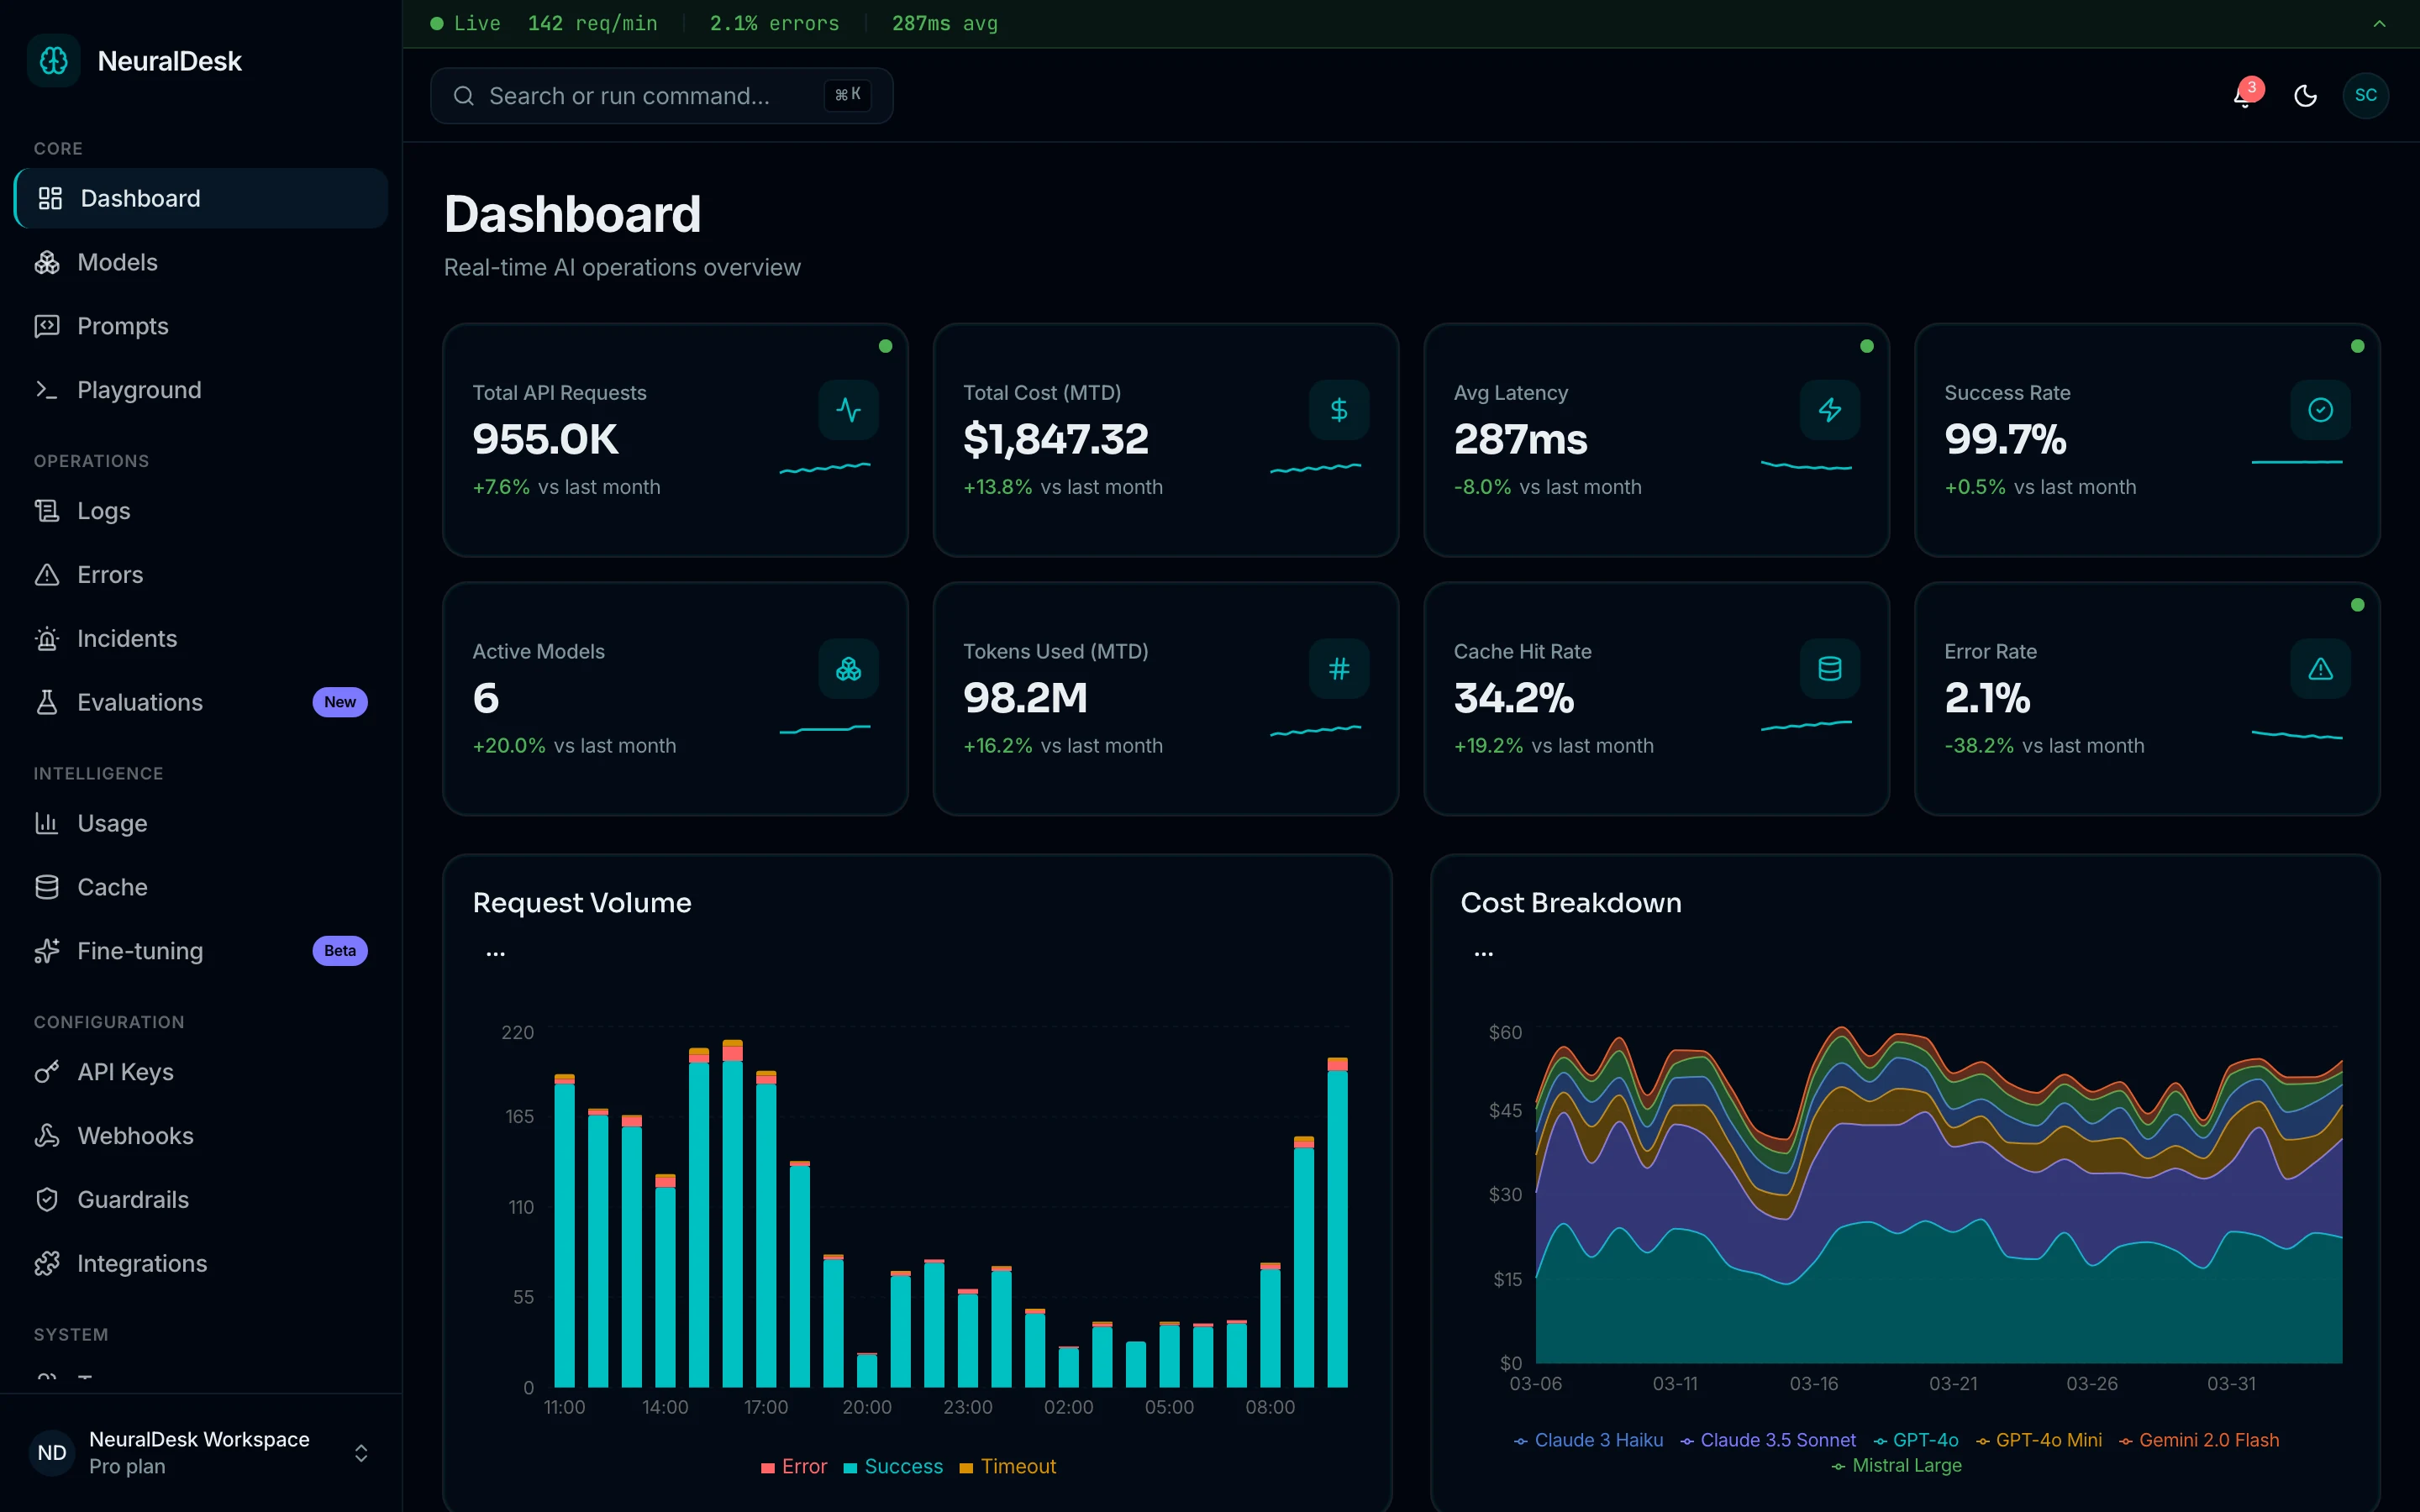Toggle GPT-4o legend entry

coord(1915,1441)
